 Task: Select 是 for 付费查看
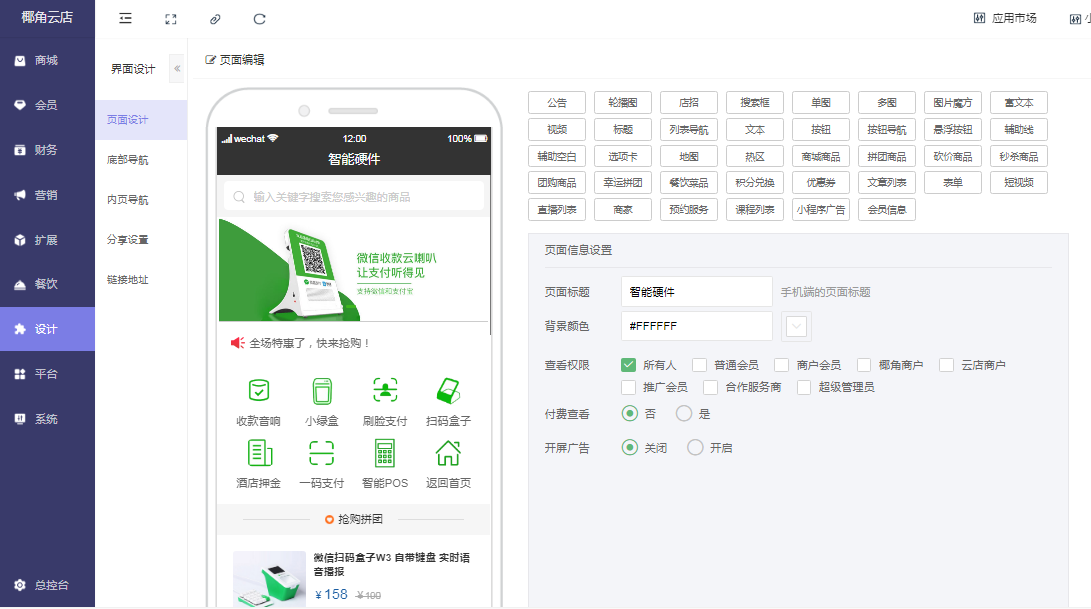pyautogui.click(x=684, y=413)
